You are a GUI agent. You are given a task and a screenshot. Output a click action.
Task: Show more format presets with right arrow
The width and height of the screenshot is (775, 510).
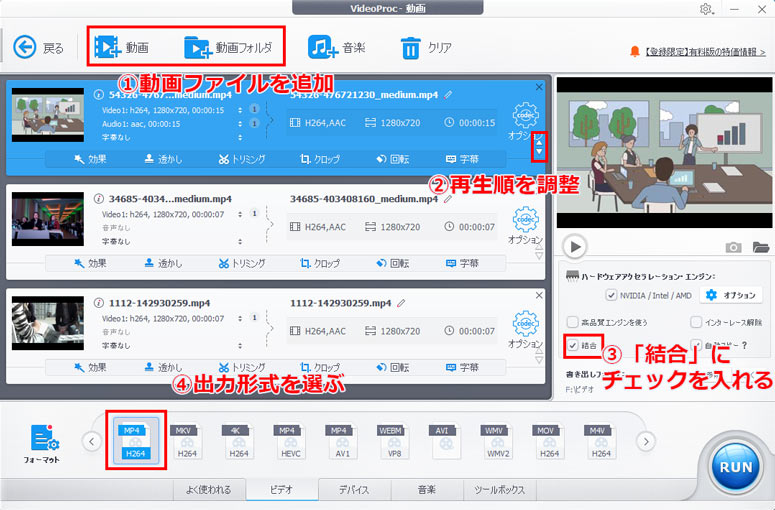tap(646, 441)
